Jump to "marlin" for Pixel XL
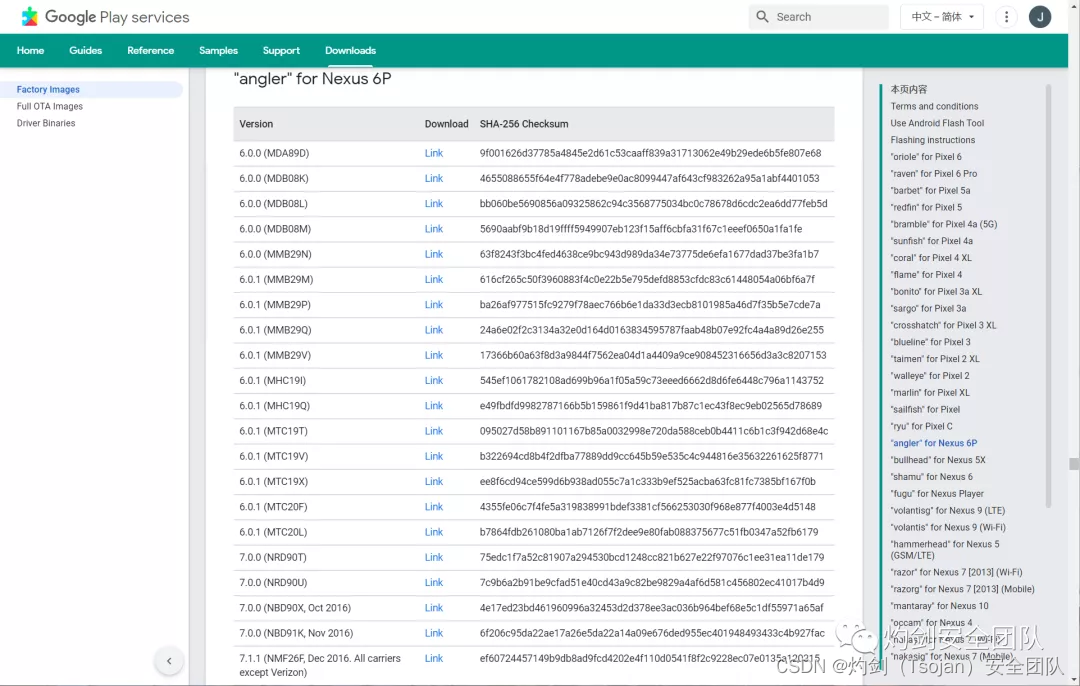The image size is (1080, 686). tap(930, 393)
